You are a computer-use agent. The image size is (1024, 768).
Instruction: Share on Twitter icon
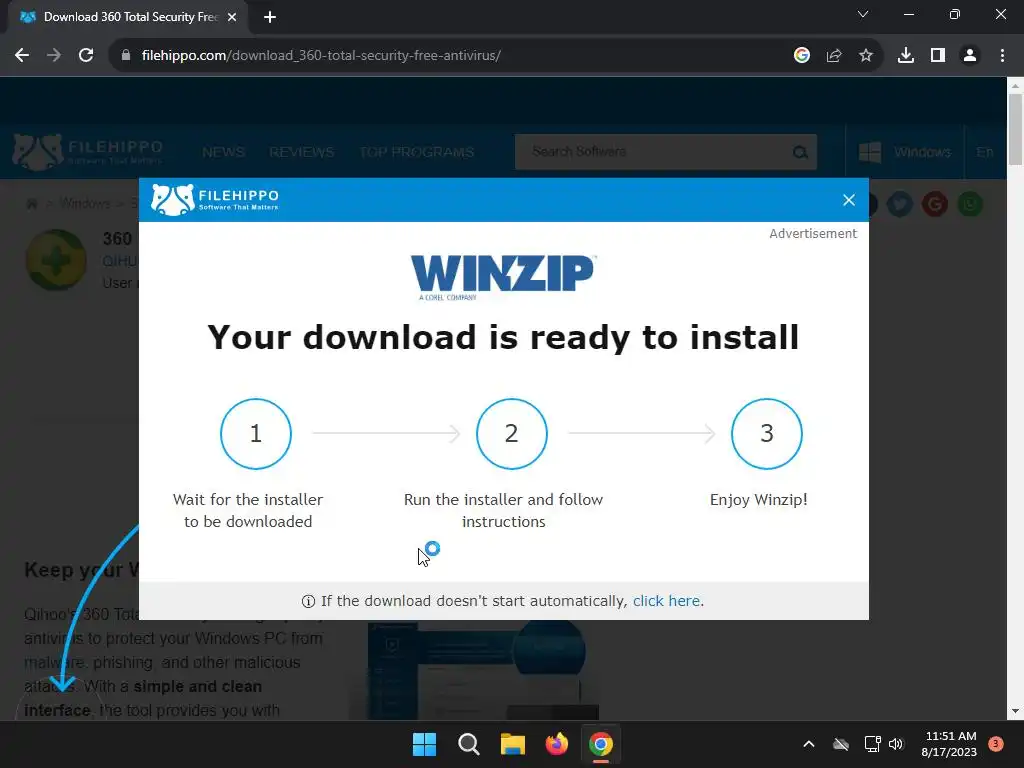coord(899,204)
